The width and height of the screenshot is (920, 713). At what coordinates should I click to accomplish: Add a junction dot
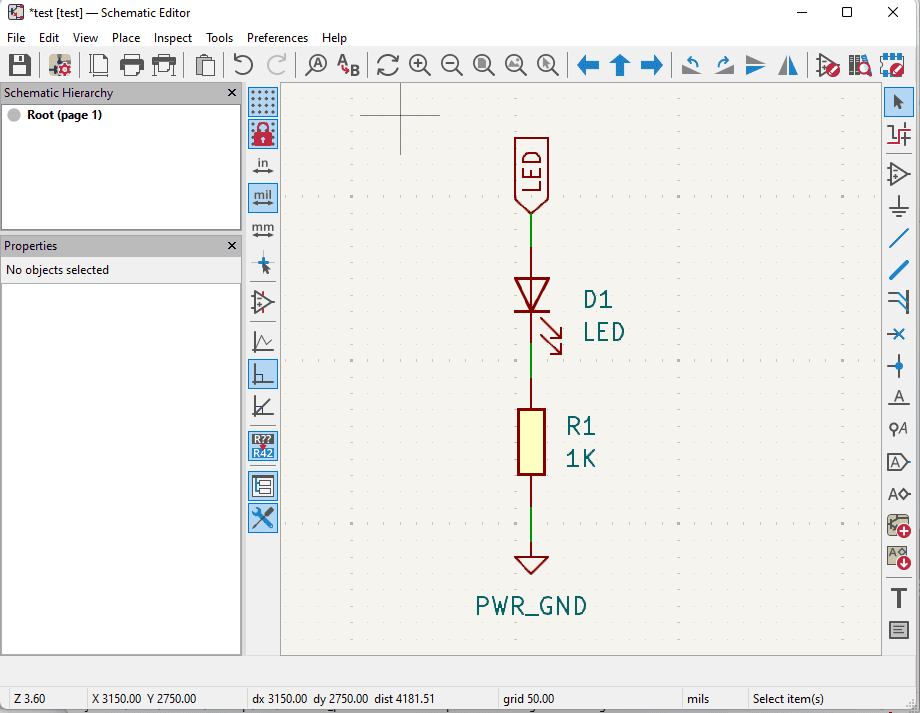coord(899,366)
